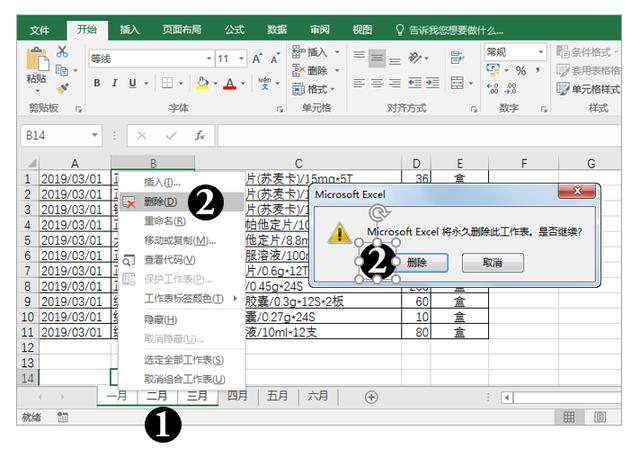This screenshot has width=640, height=449.
Task: Apply comma style
Action: click(x=538, y=70)
